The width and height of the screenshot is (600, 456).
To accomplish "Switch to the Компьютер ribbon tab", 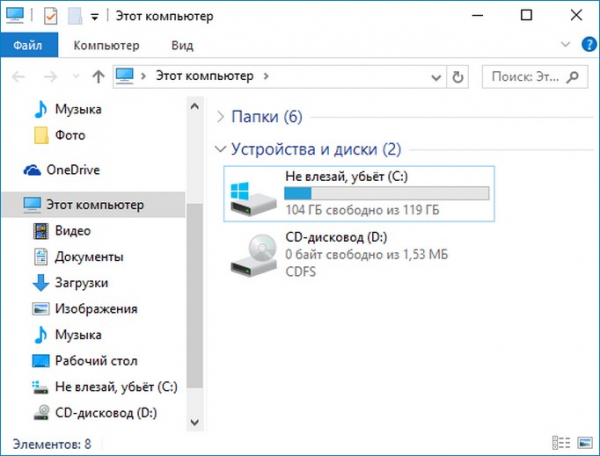I will [x=106, y=45].
